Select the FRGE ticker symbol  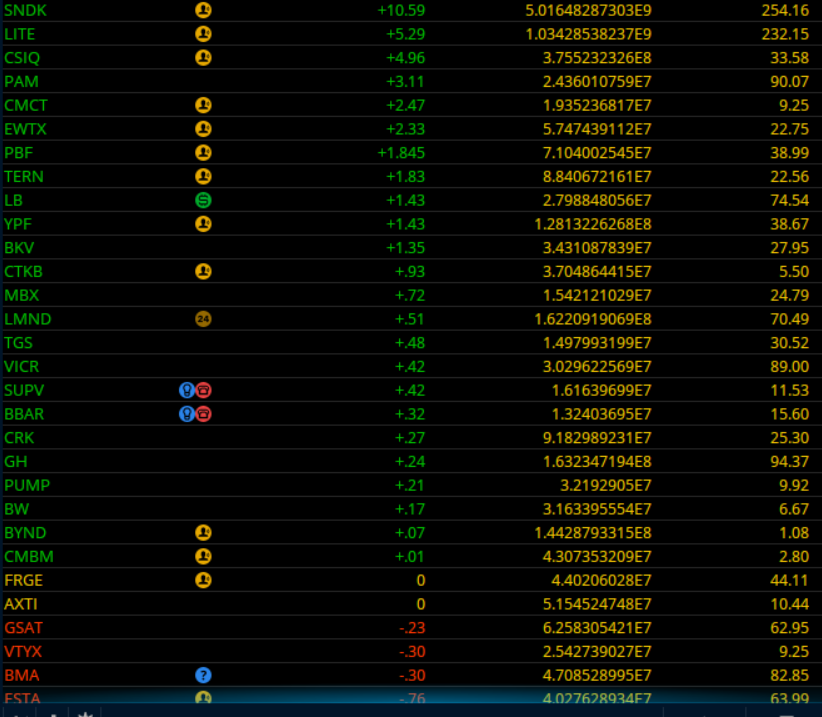click(x=24, y=580)
